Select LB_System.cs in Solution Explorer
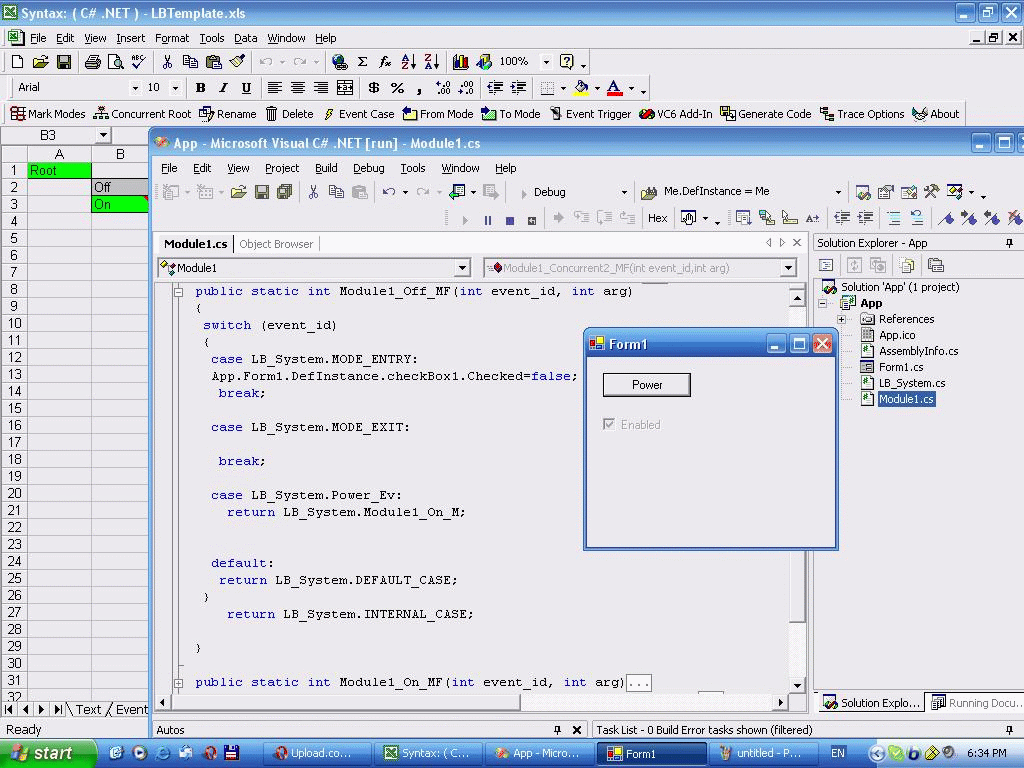This screenshot has height=768, width=1024. click(x=912, y=383)
